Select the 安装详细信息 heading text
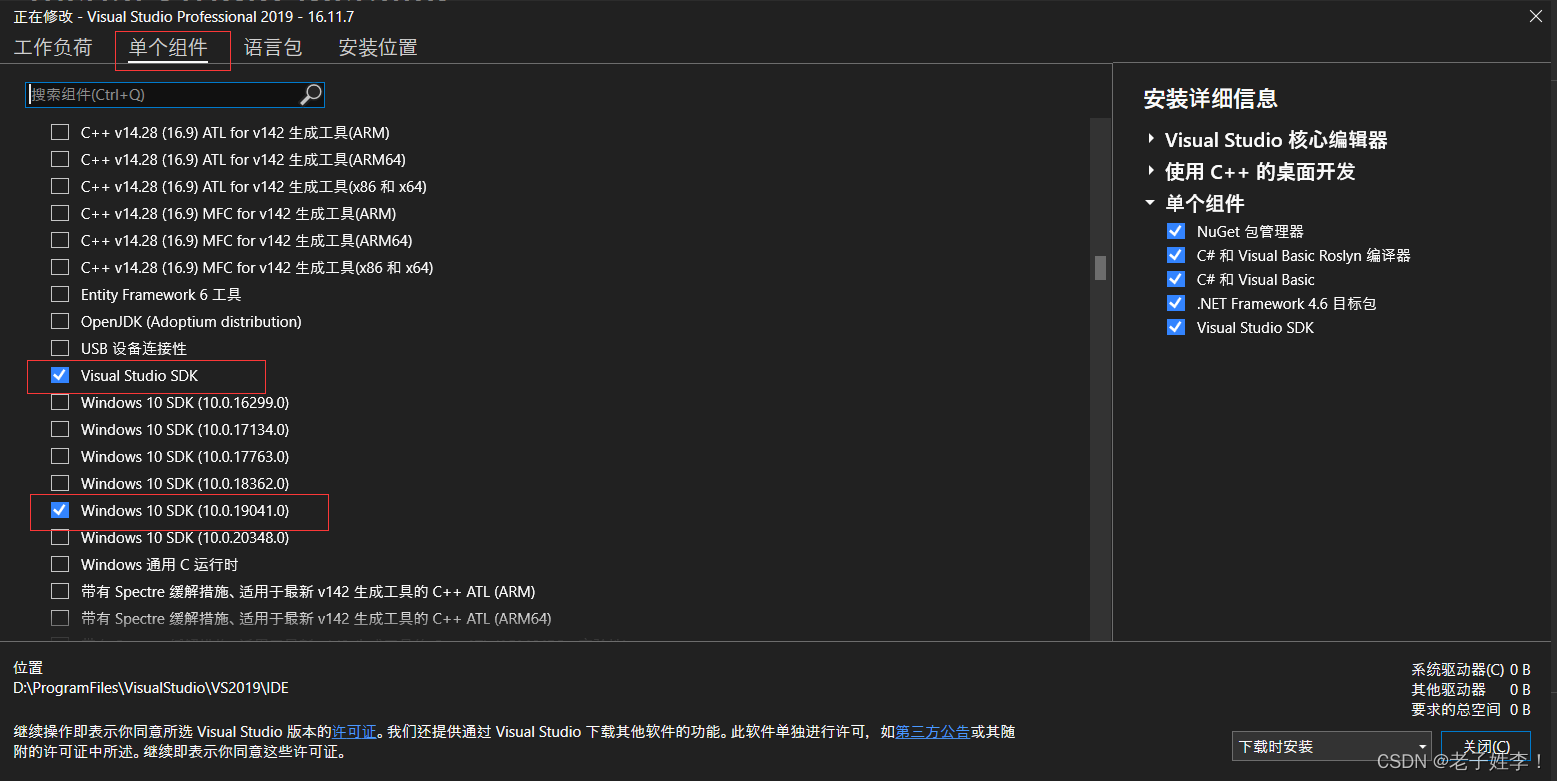The image size is (1557, 781). (x=1211, y=98)
